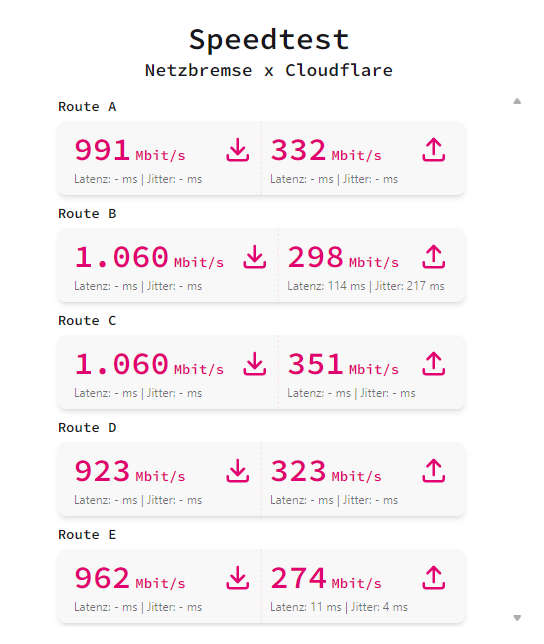Viewport: 544px width, 644px height.
Task: Click the Route B 1.060 Mbit/s download value
Action: pyautogui.click(x=149, y=258)
